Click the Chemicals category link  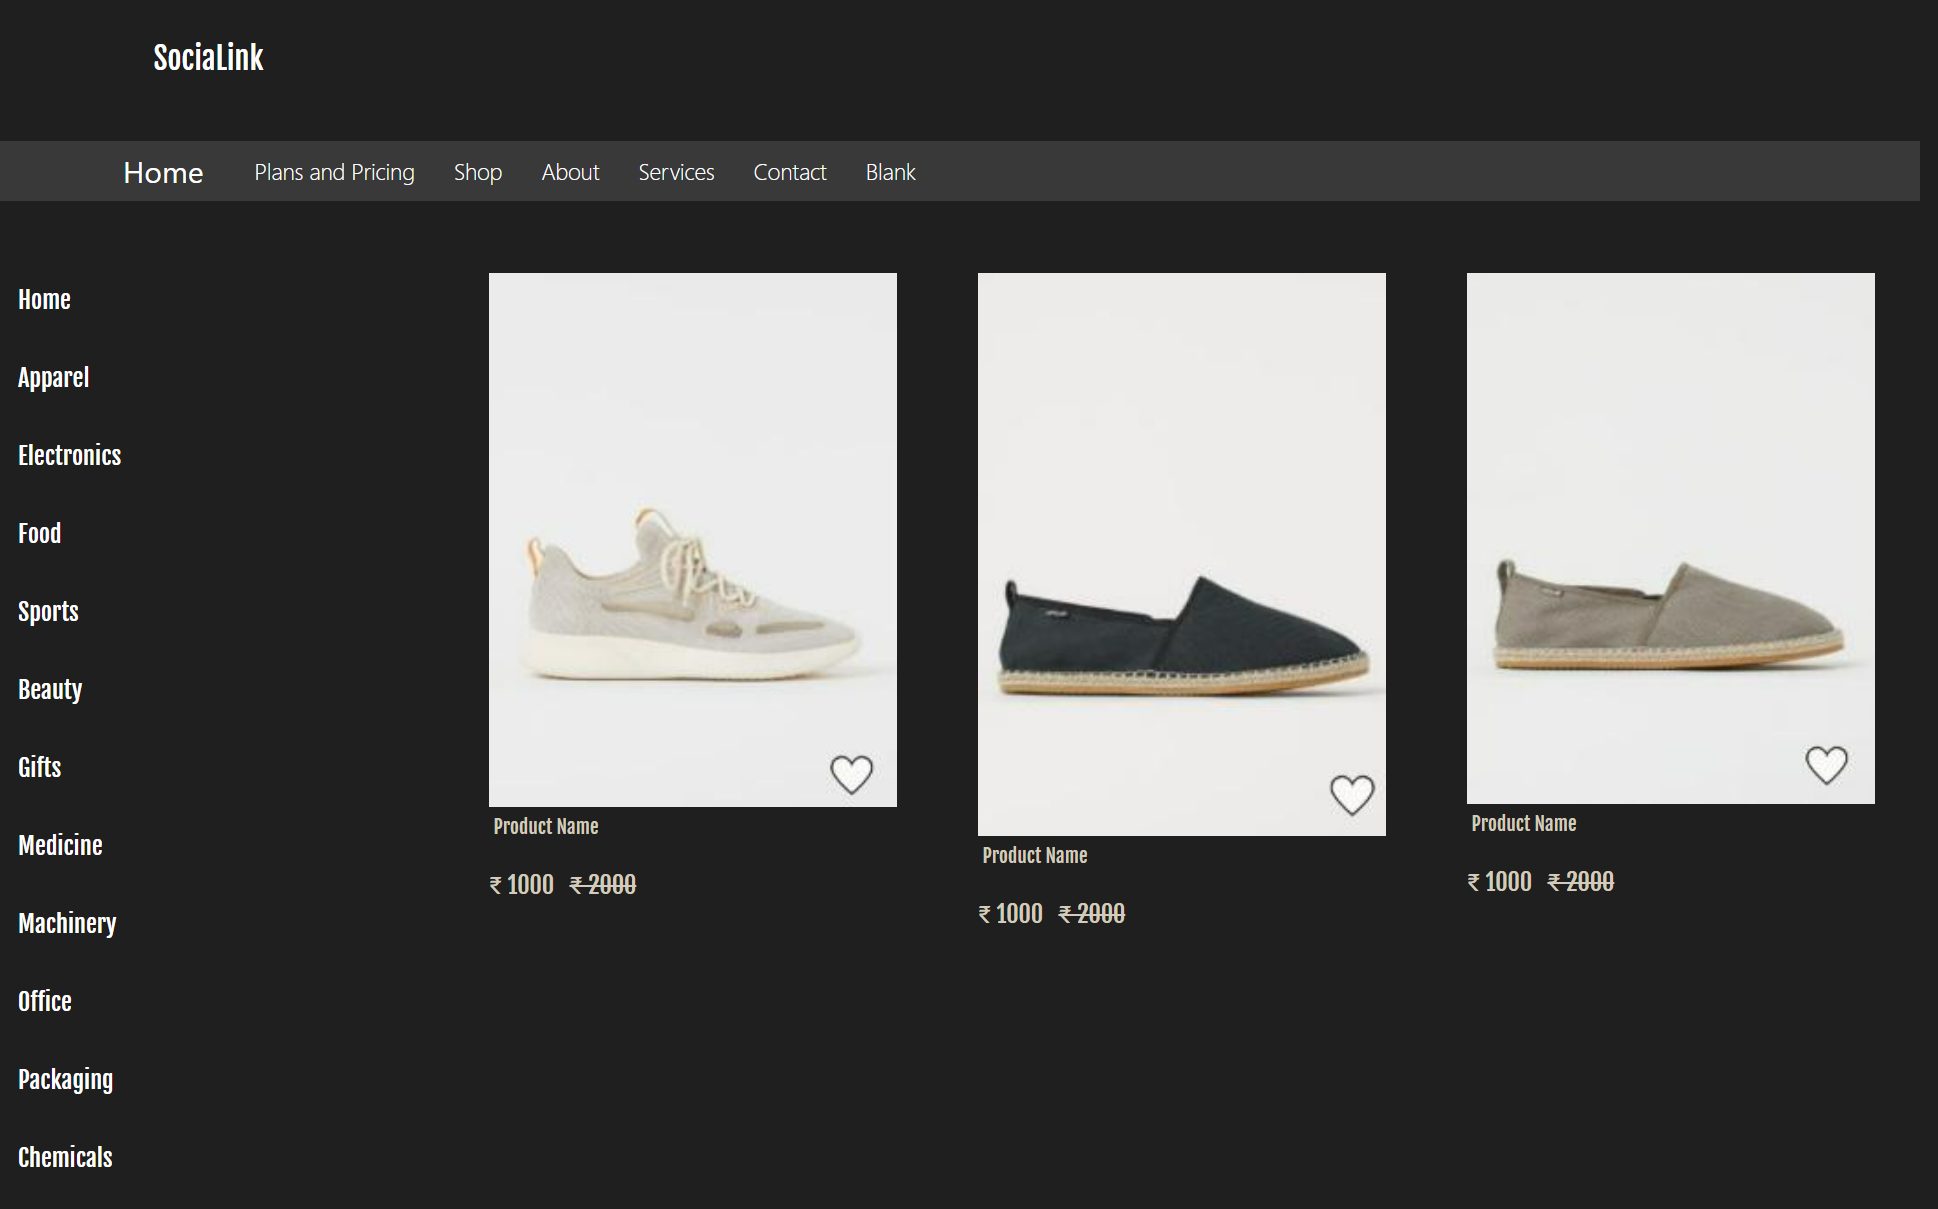point(65,1158)
